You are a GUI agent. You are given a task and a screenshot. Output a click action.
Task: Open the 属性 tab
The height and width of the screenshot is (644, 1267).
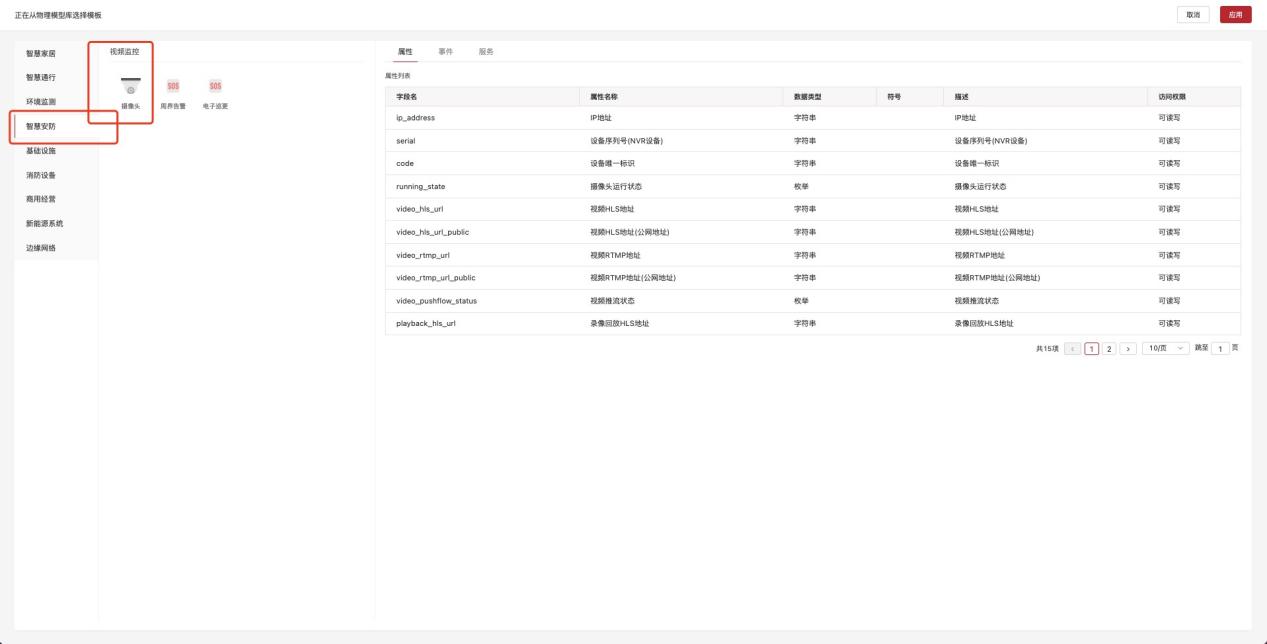tap(405, 51)
